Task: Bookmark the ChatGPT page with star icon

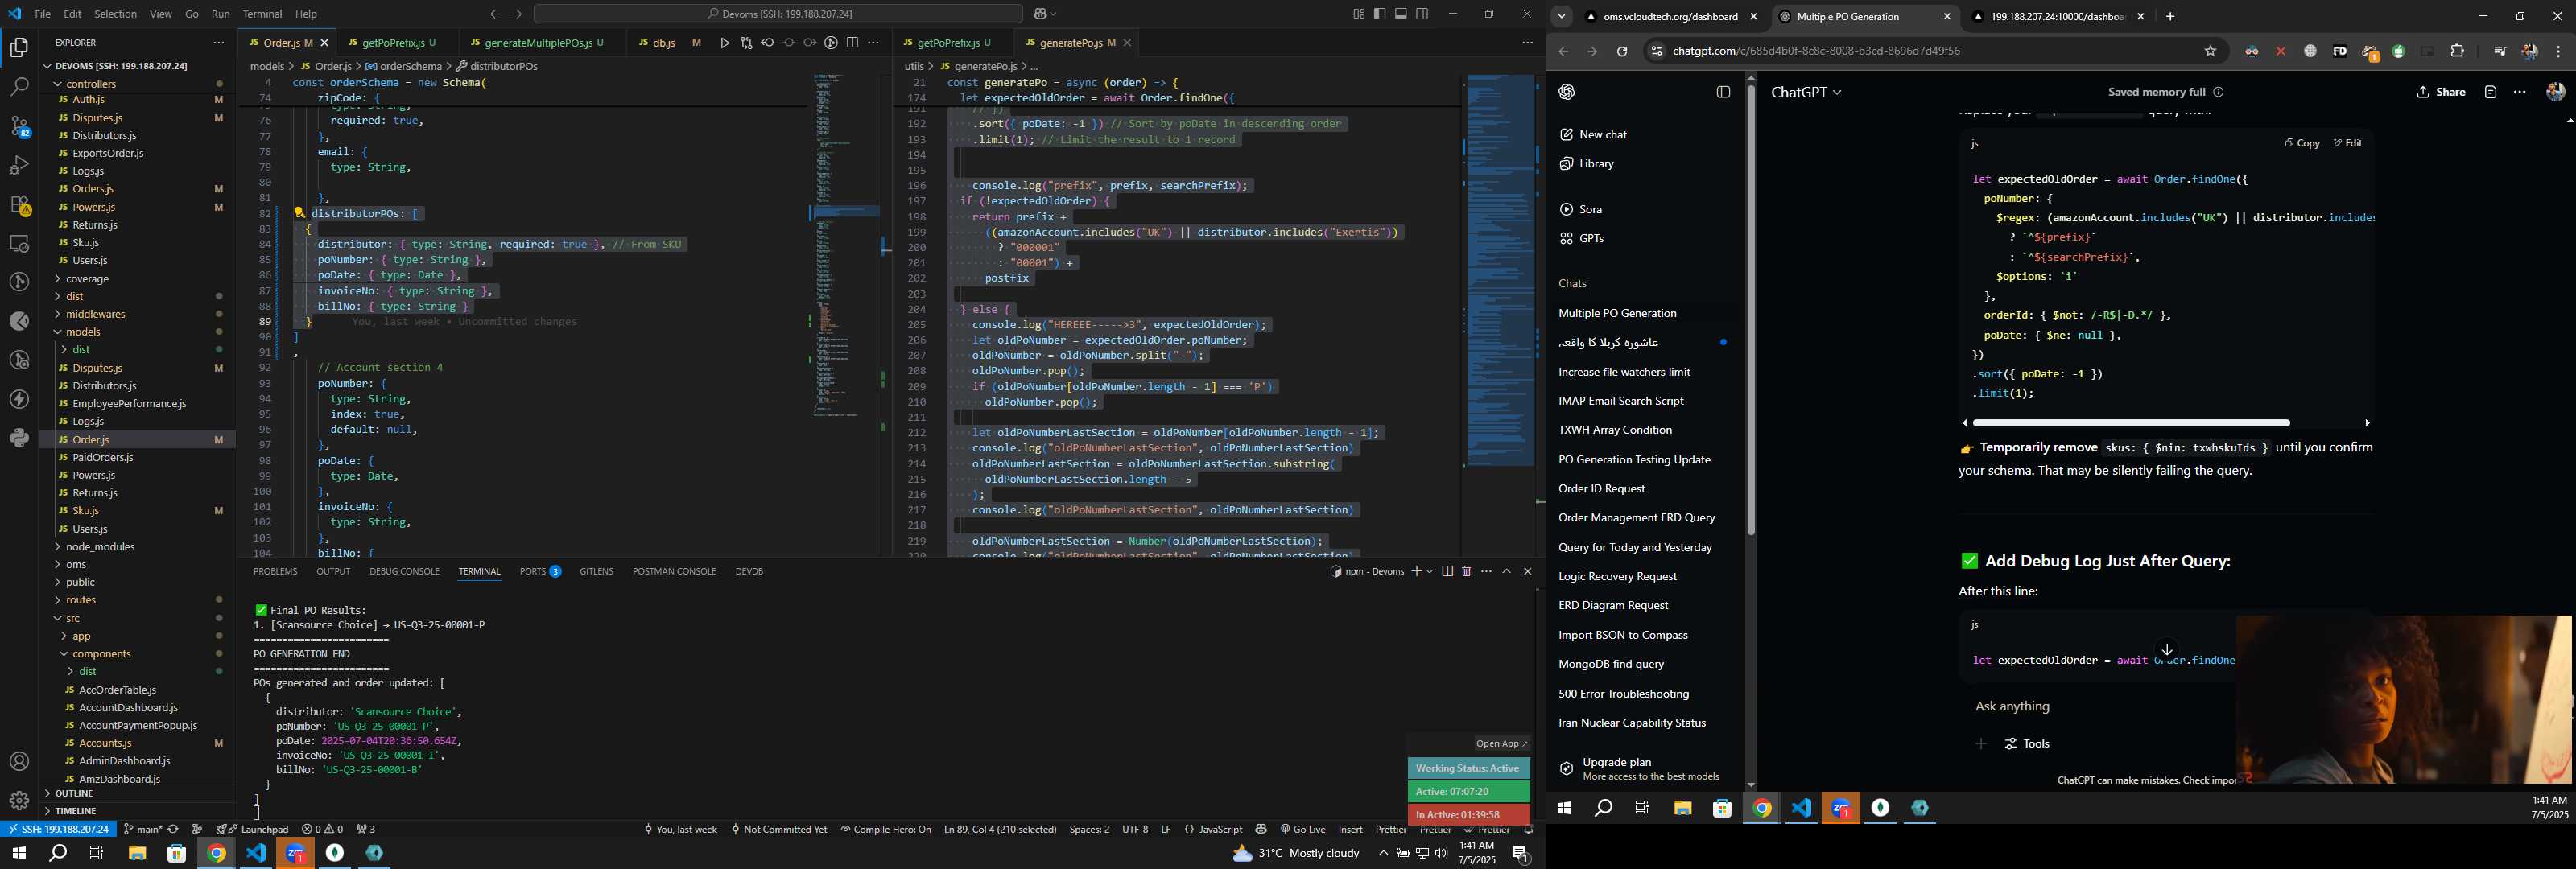Action: click(x=2210, y=51)
